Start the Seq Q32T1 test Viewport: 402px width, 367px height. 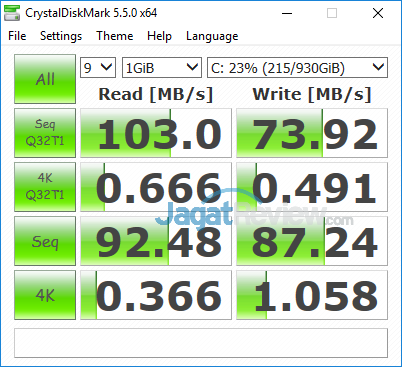45,133
